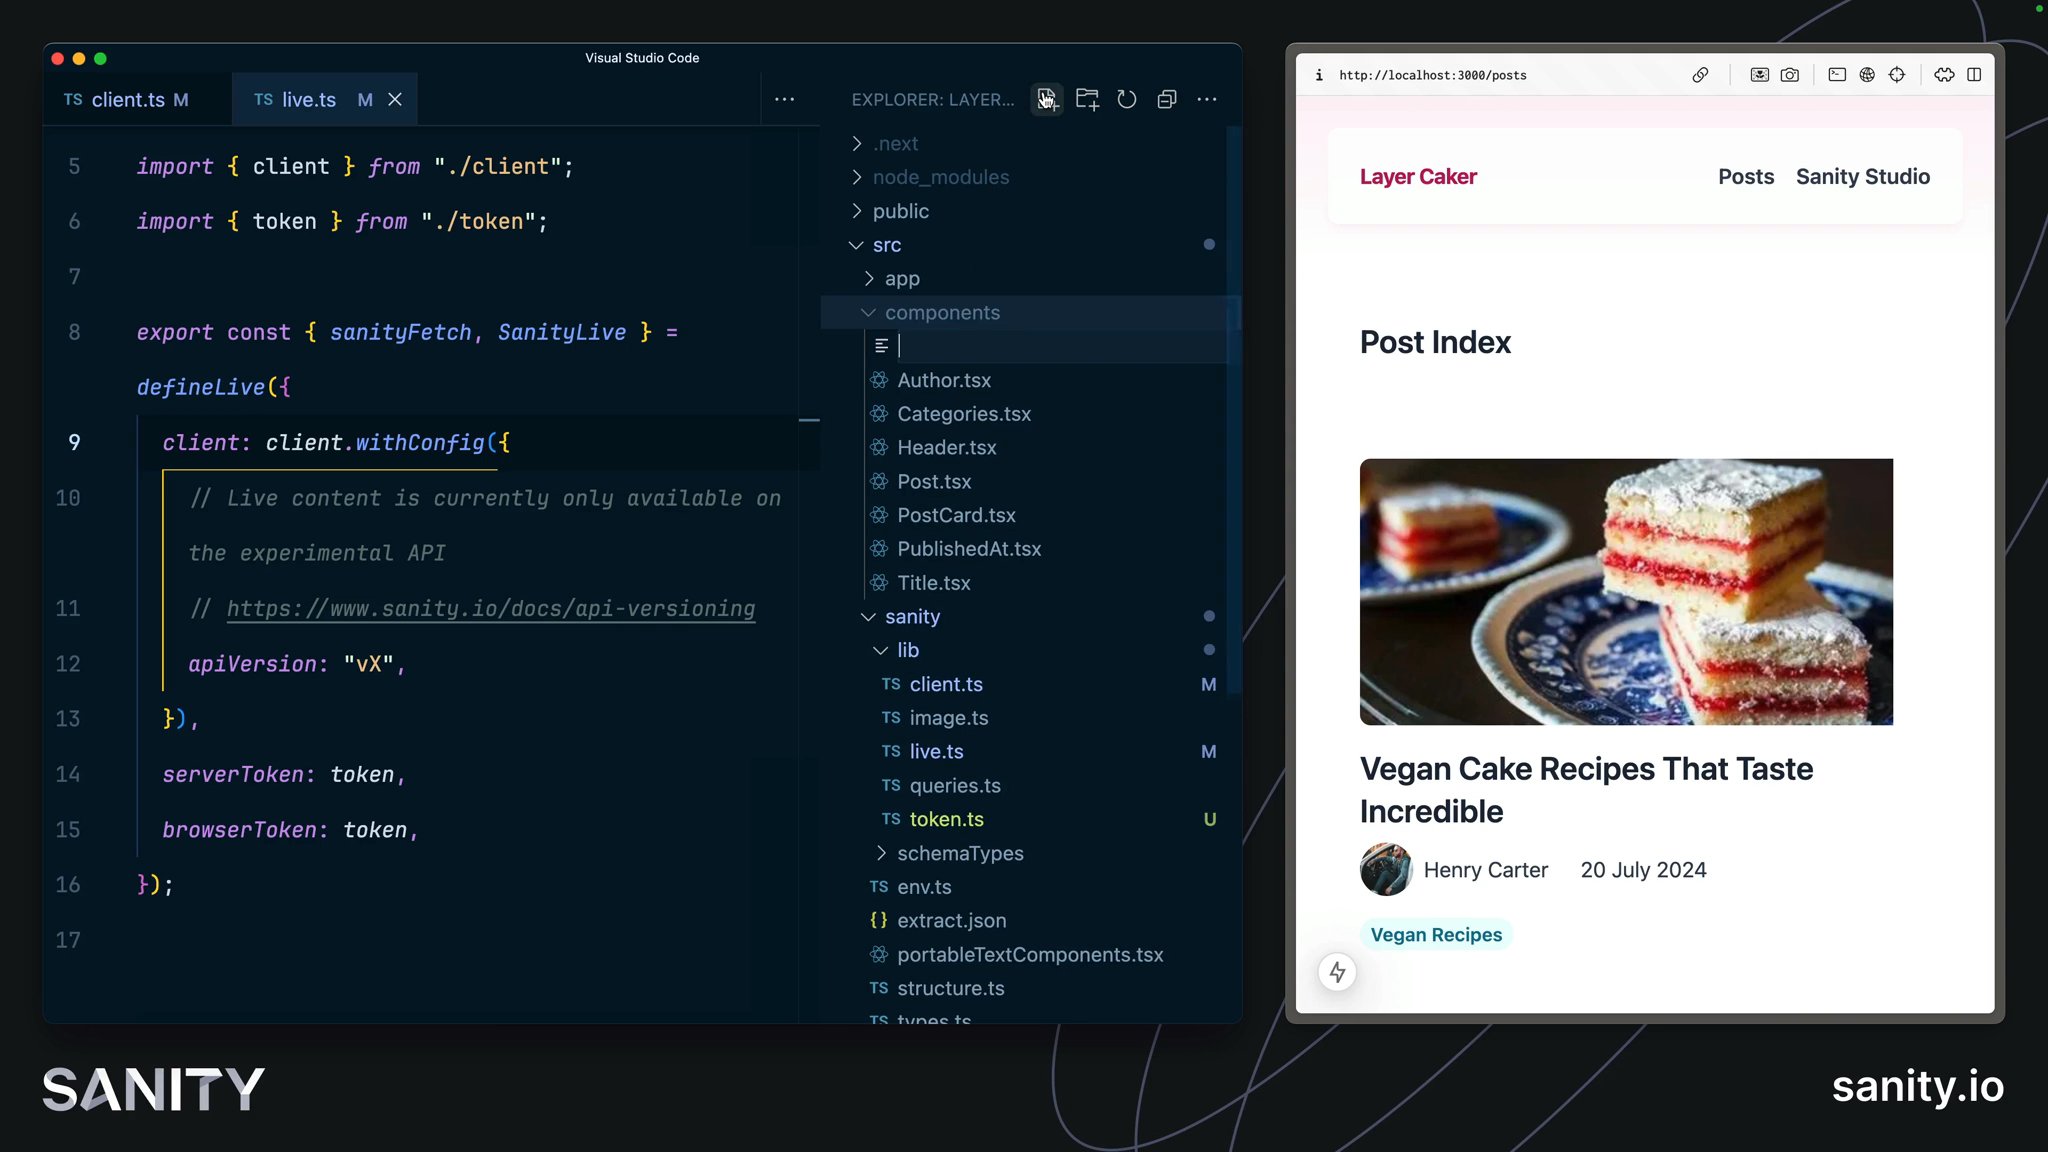Close the live.ts editor tab
The height and width of the screenshot is (1152, 2048).
tap(395, 99)
